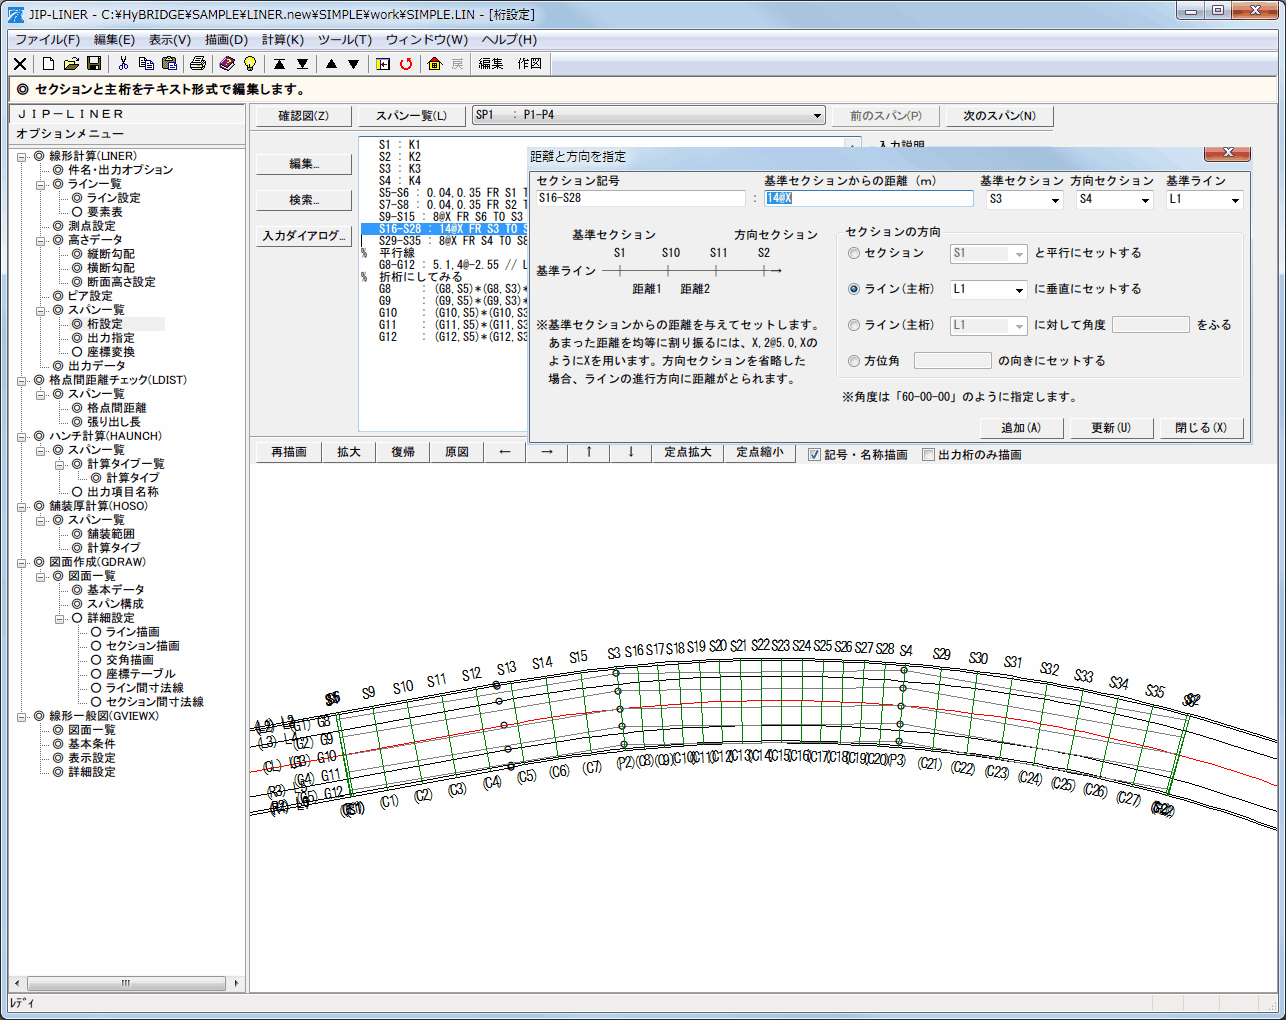Screen dimensions: 1286x1020
Task: Open the help book icon
Action: pyautogui.click(x=227, y=64)
